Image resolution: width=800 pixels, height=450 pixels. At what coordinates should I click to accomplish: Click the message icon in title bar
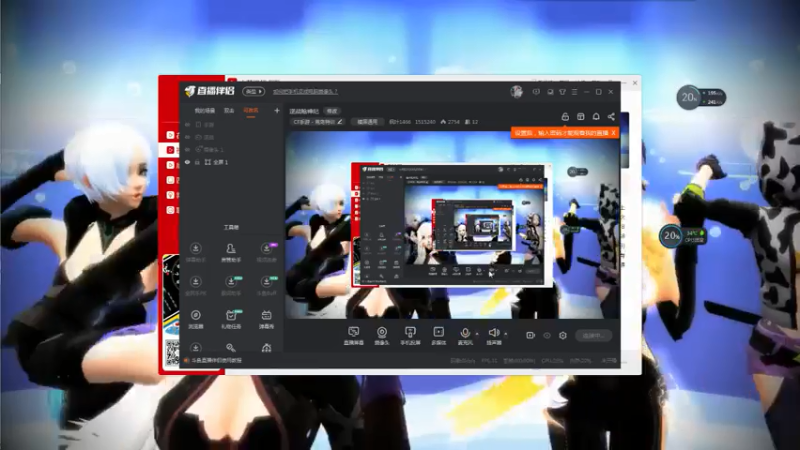[536, 92]
